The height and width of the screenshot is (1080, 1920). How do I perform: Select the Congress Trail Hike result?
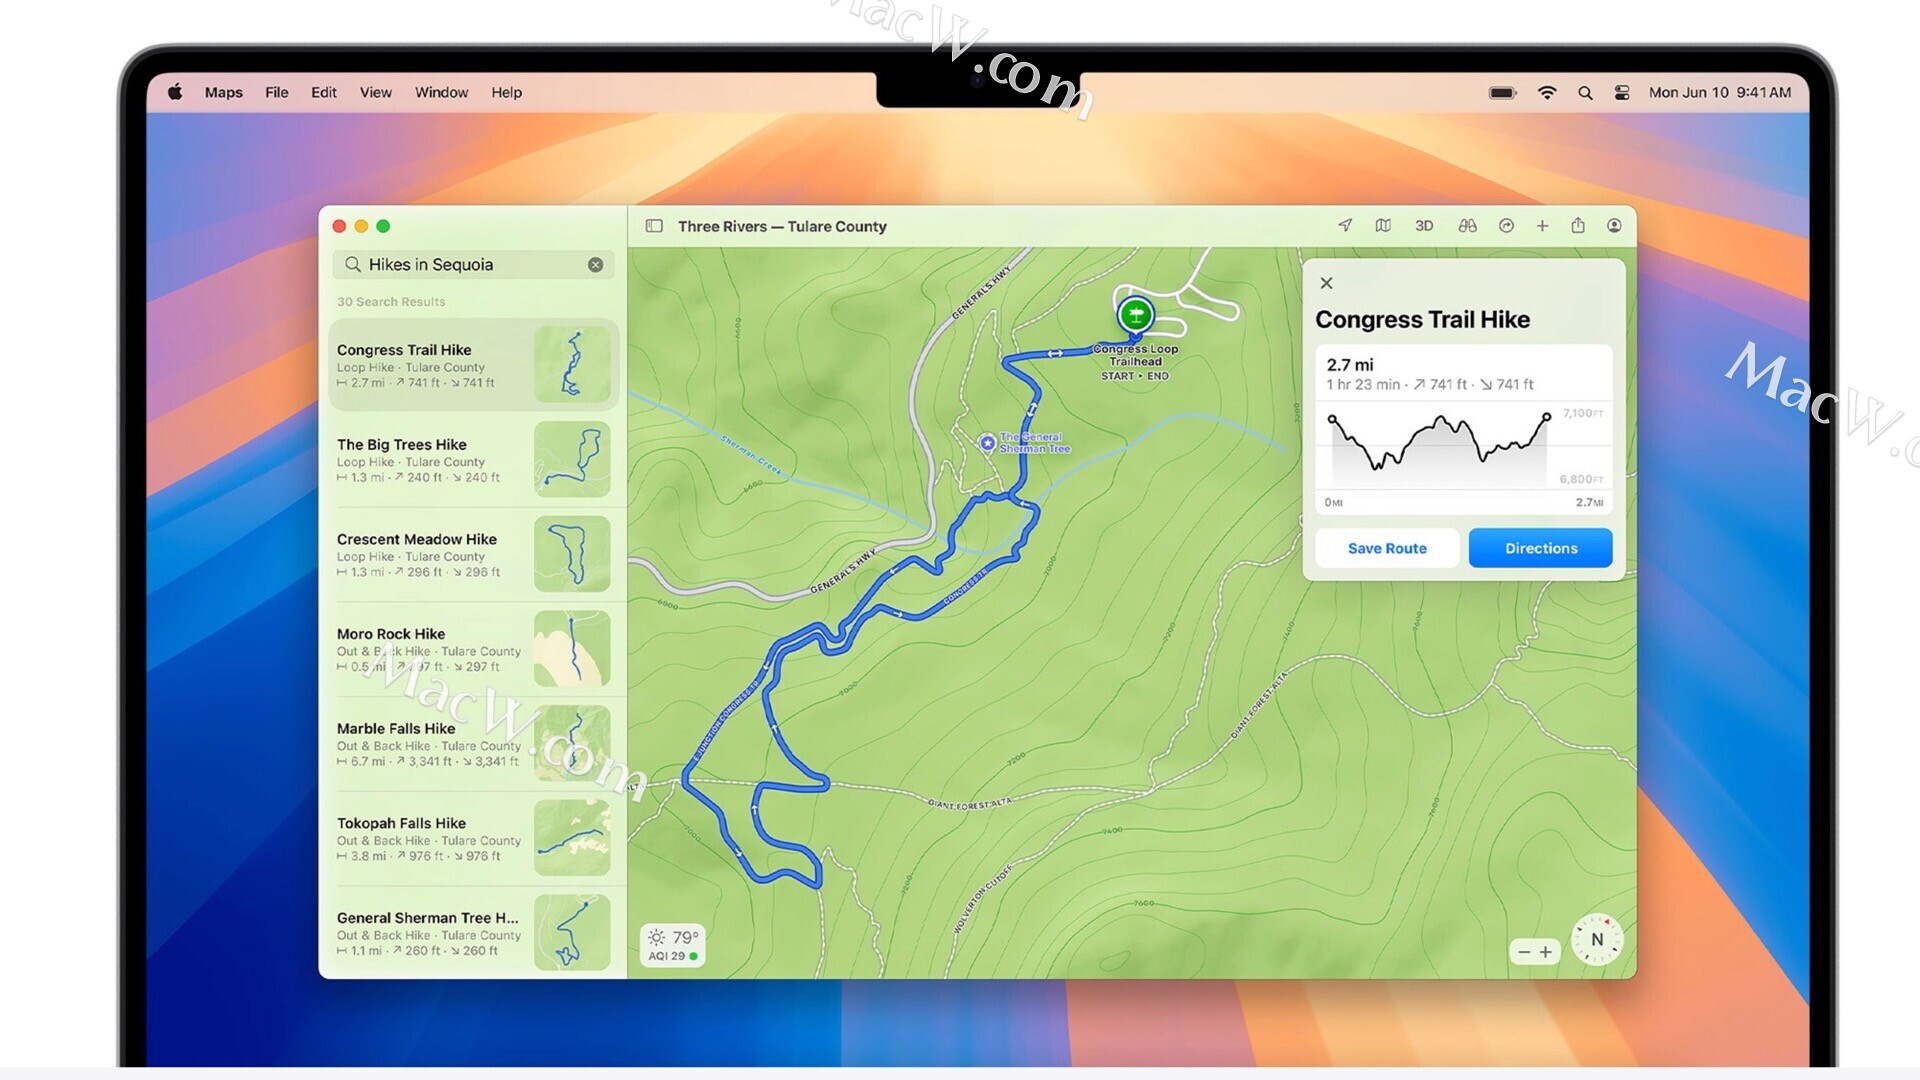tap(473, 365)
